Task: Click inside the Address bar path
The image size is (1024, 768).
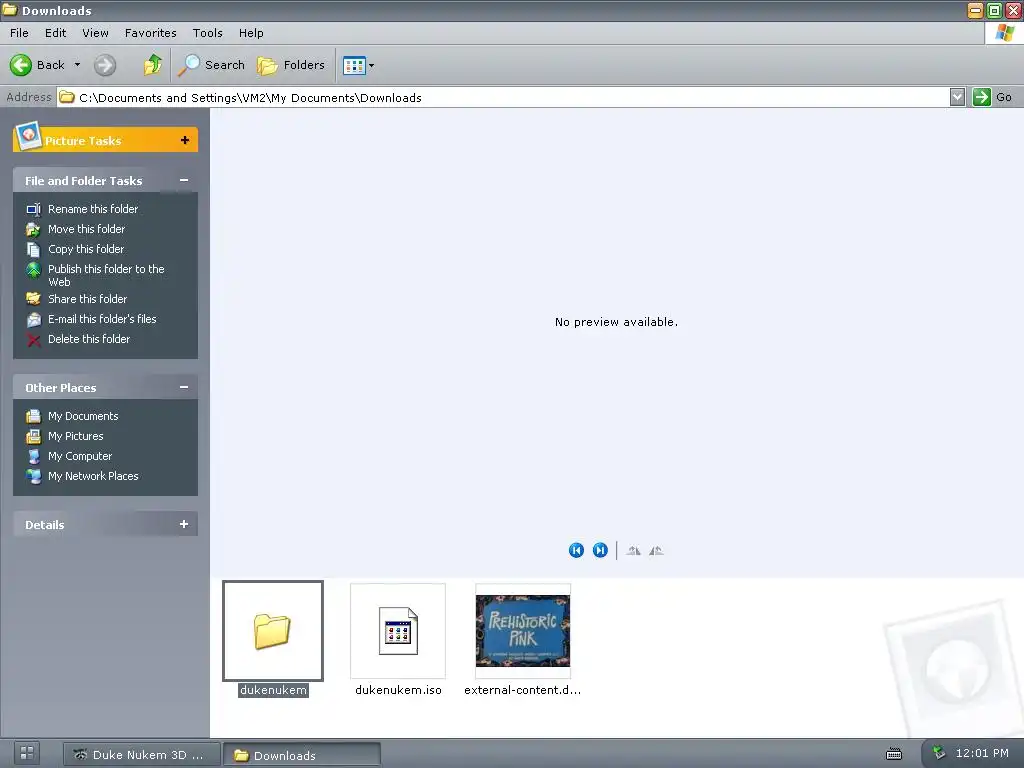Action: point(503,97)
